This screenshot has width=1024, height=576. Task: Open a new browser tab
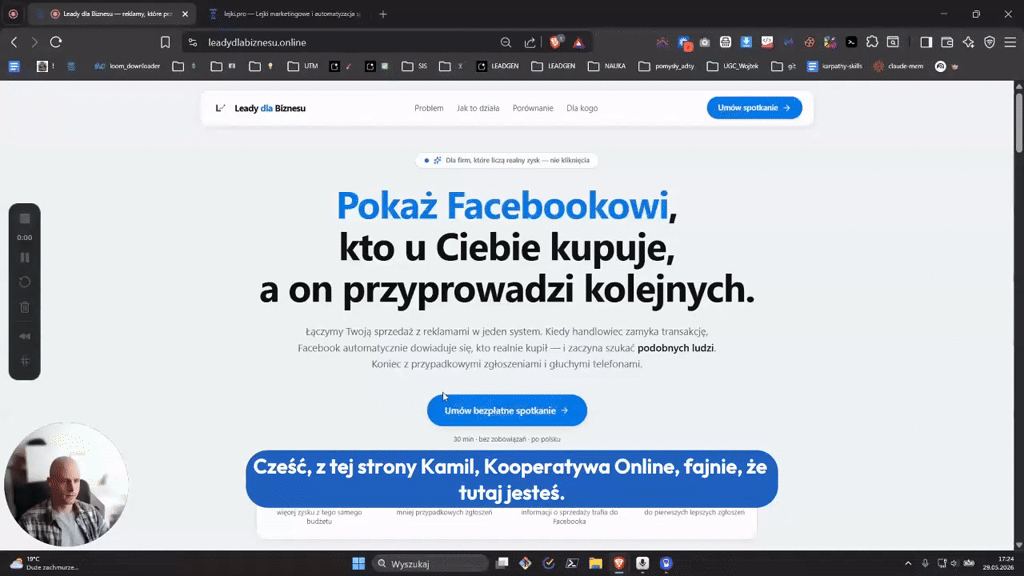[383, 14]
